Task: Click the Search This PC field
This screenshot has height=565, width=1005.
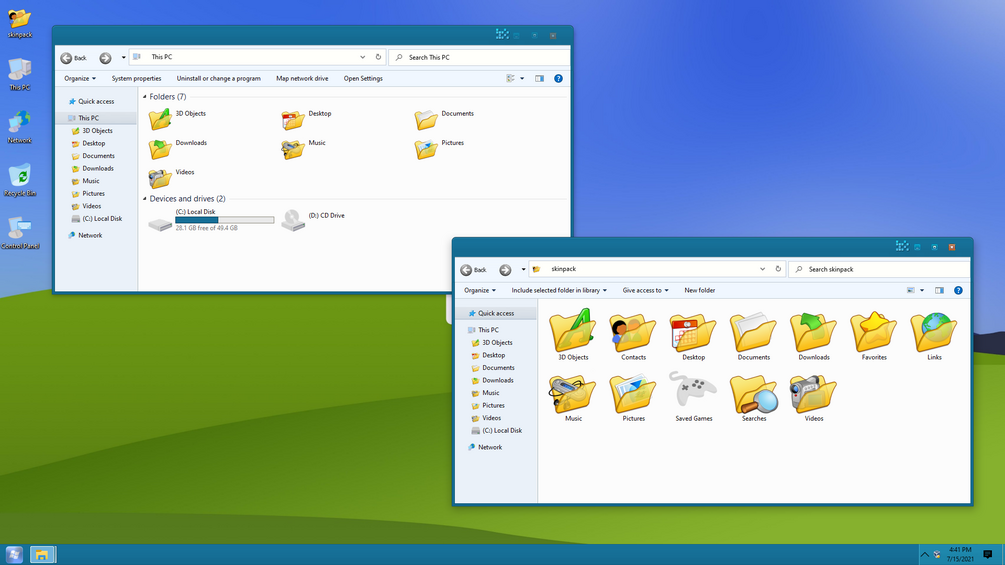Action: click(x=479, y=57)
